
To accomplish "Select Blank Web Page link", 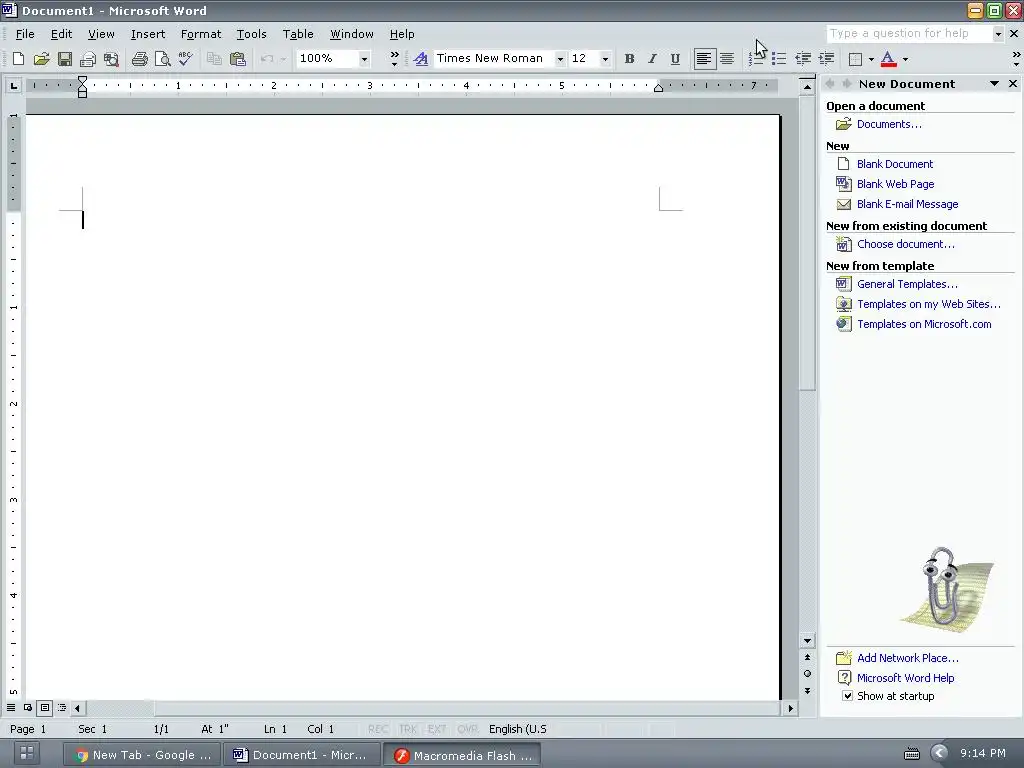I will tap(895, 184).
